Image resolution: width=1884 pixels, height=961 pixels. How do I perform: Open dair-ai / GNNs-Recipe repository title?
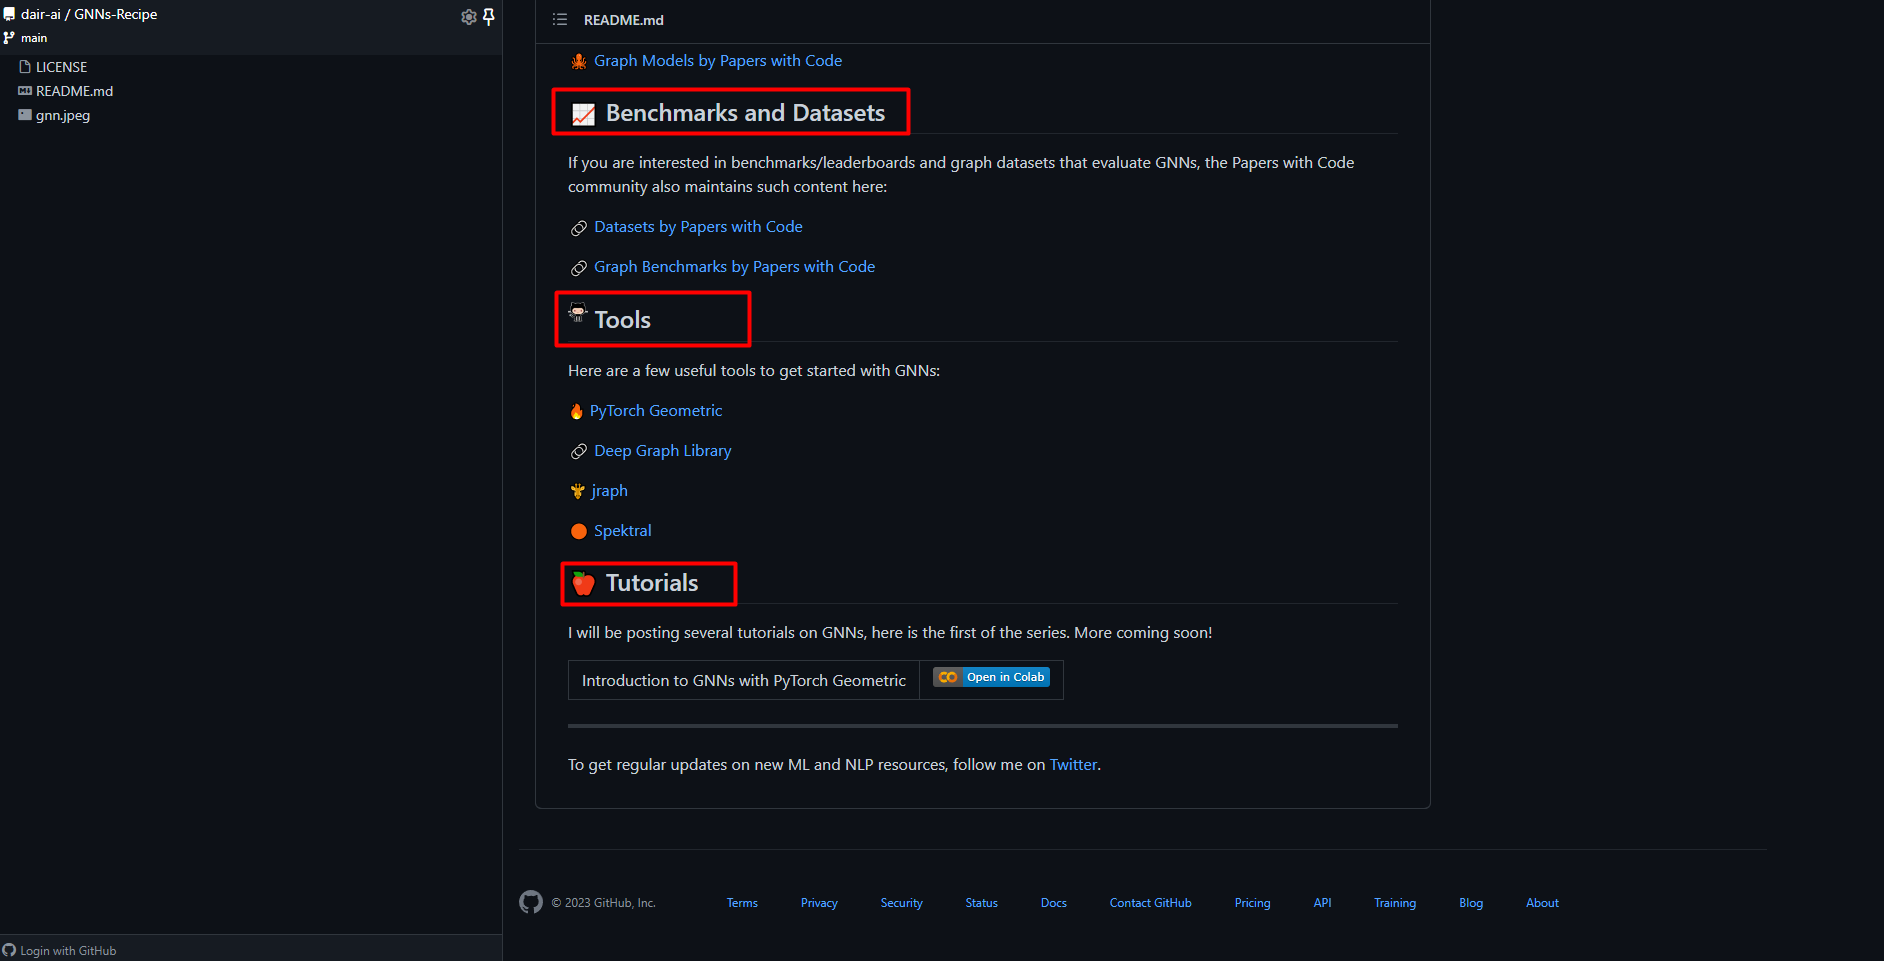click(x=89, y=14)
